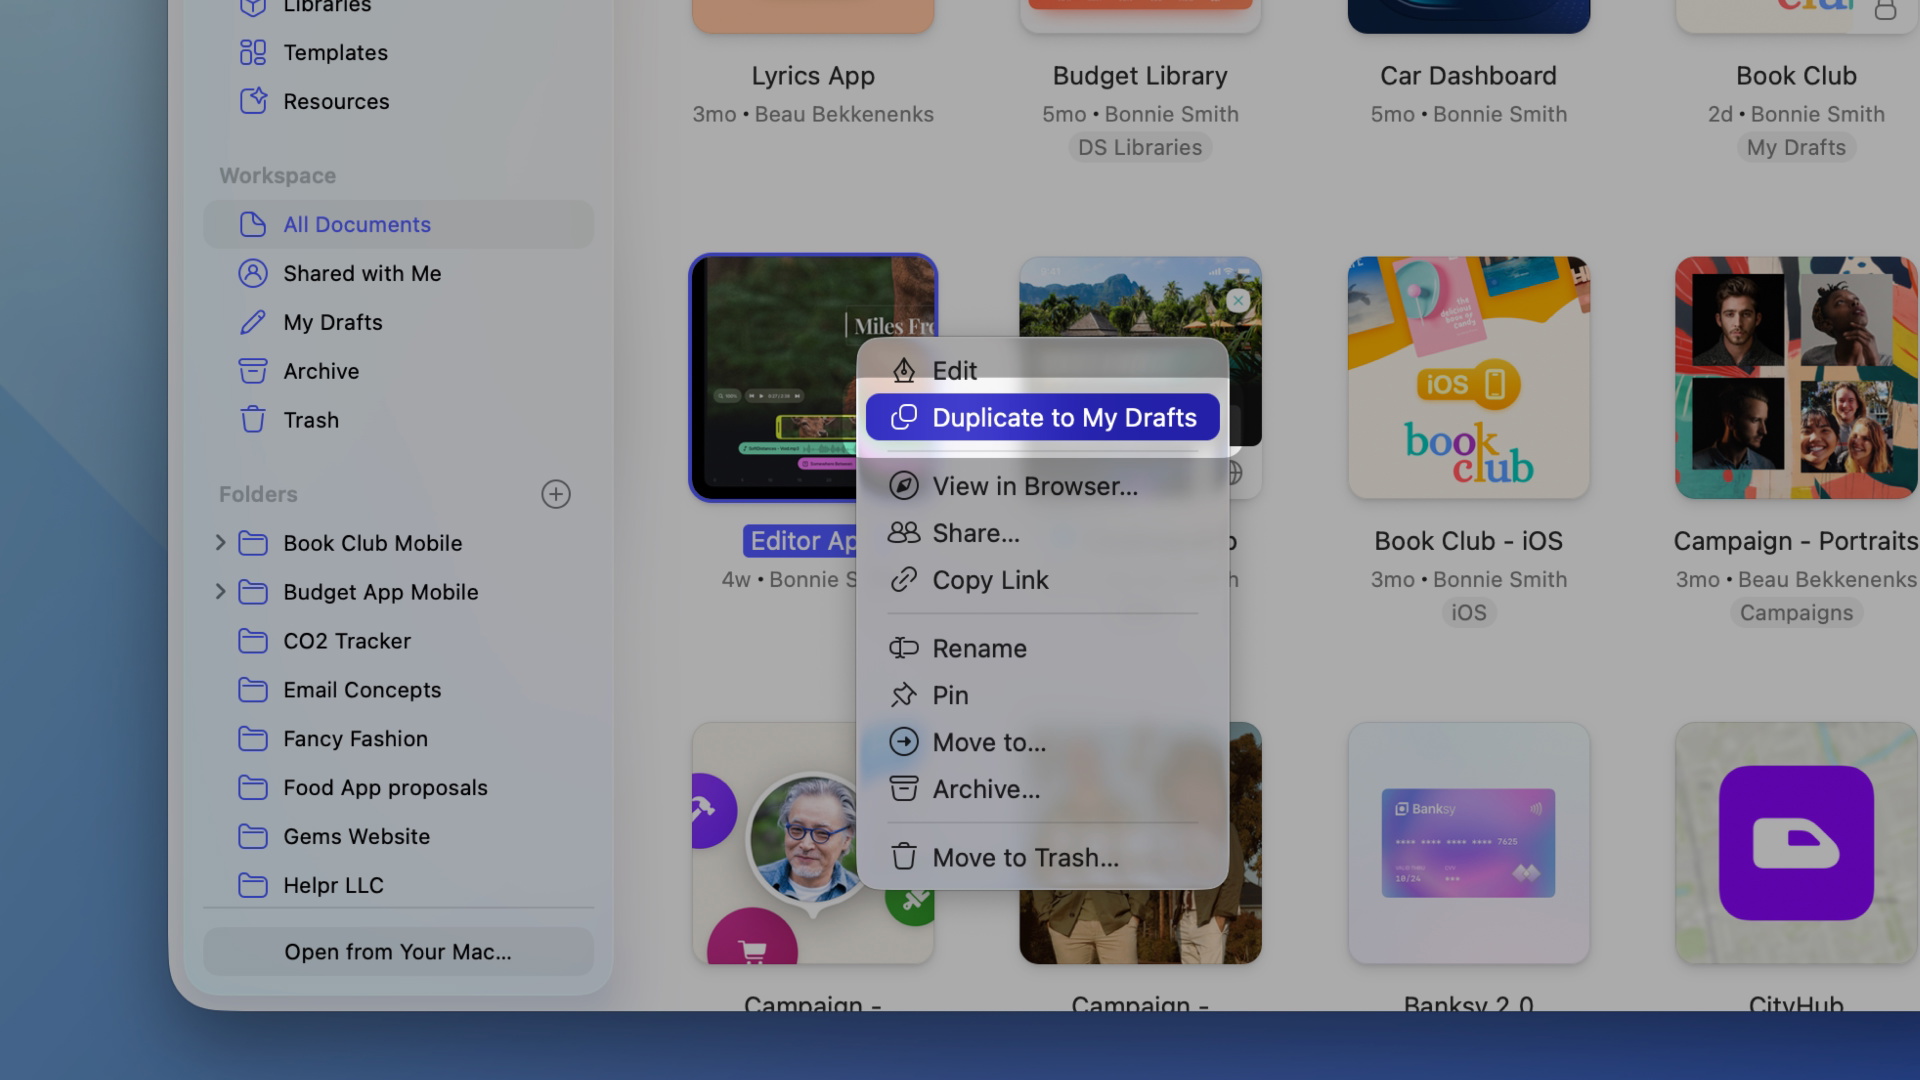Screen dimensions: 1920x1080
Task: Click the Email Concepts folder icon
Action: (253, 690)
